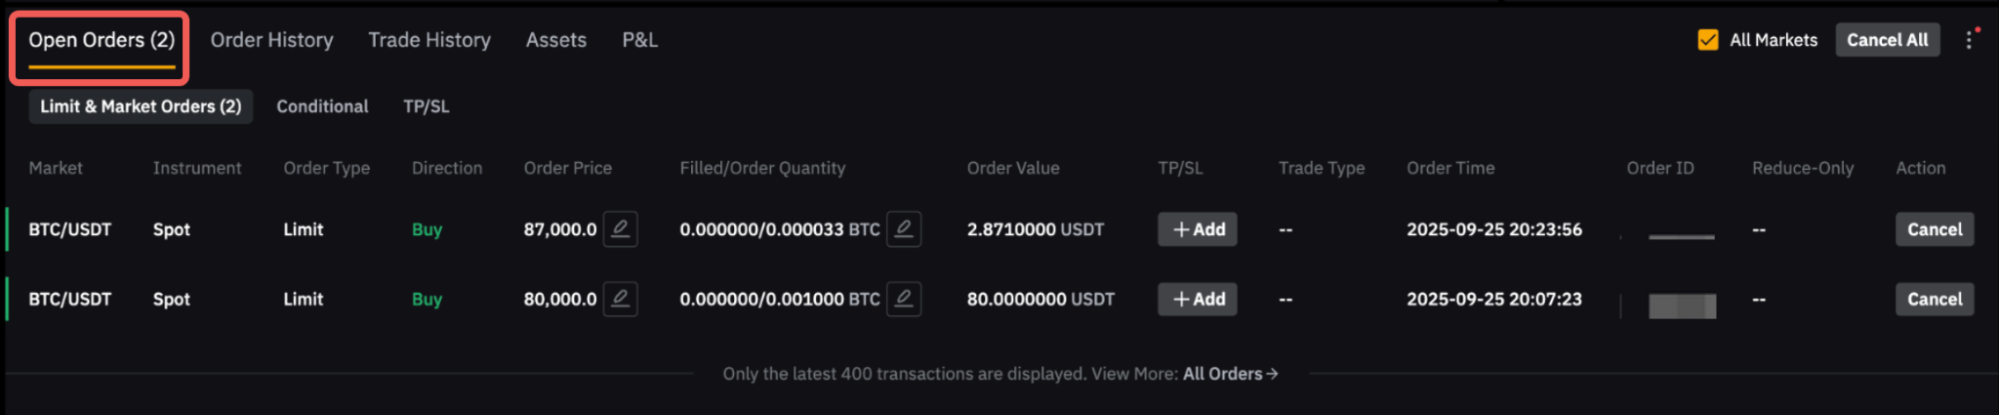This screenshot has width=1999, height=415.
Task: Go to the Assets tab
Action: click(556, 40)
